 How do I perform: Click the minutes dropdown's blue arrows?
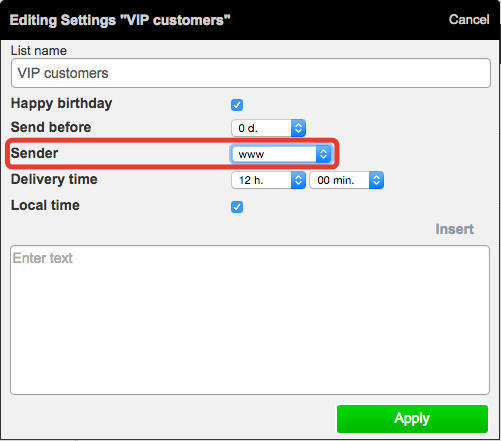376,180
